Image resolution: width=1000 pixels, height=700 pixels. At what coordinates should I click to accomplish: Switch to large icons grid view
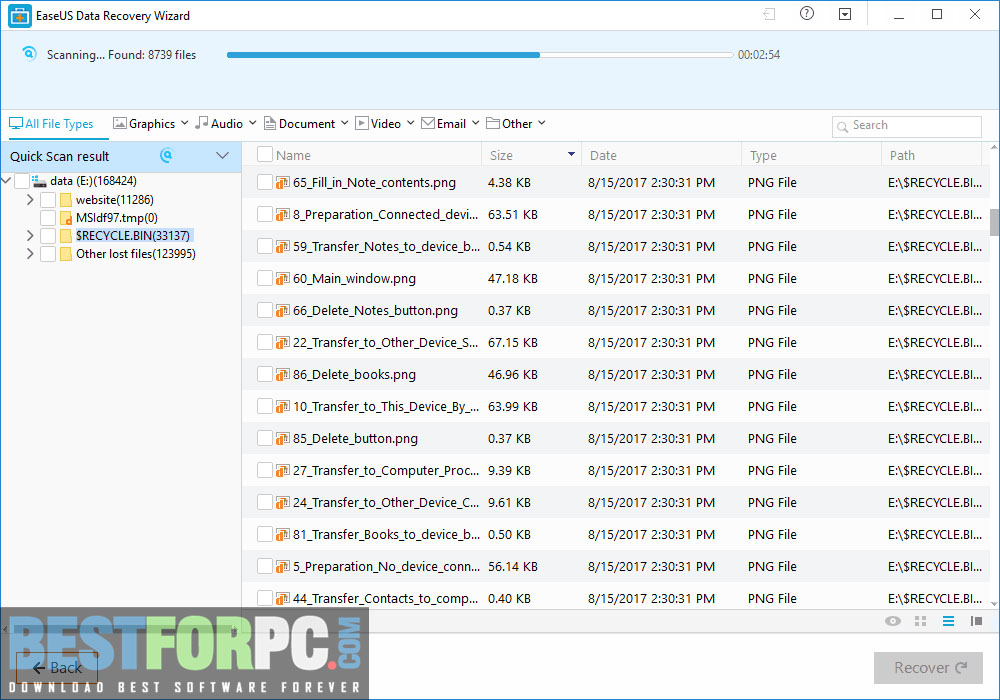[x=920, y=621]
